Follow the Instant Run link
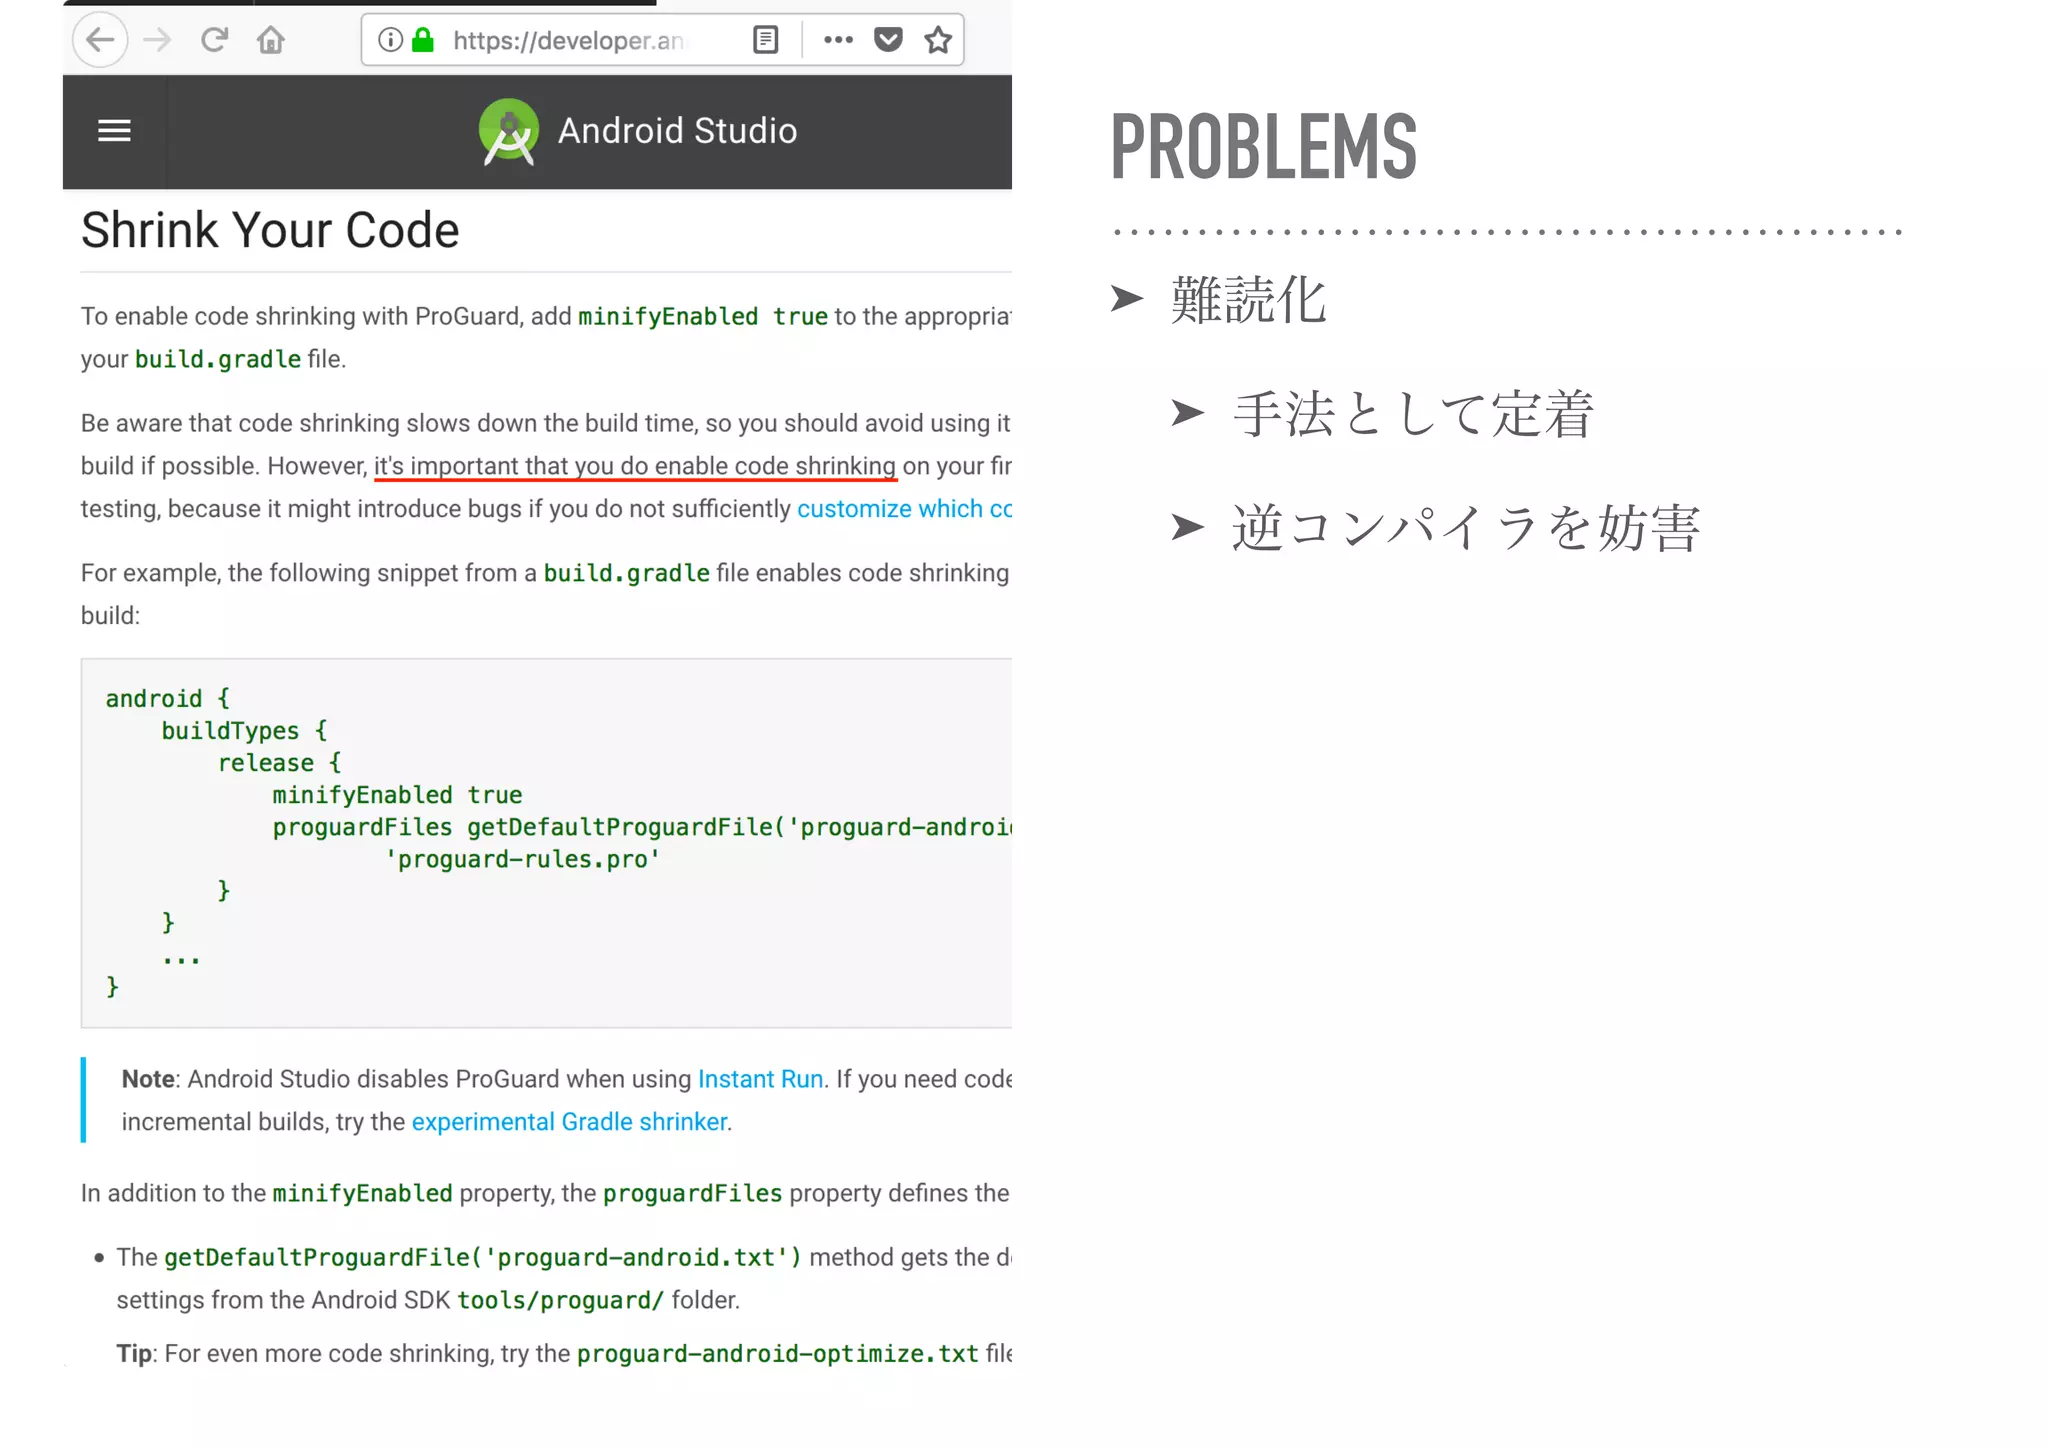2048x1448 pixels. pyautogui.click(x=760, y=1079)
